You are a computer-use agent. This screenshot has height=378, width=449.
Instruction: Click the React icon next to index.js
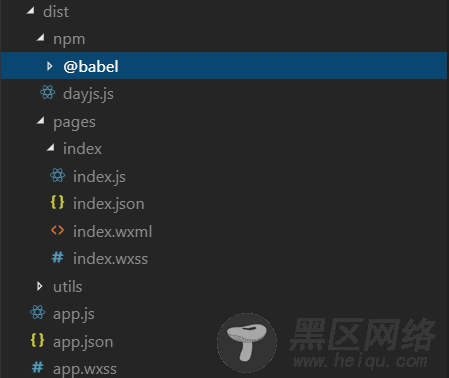coord(58,175)
